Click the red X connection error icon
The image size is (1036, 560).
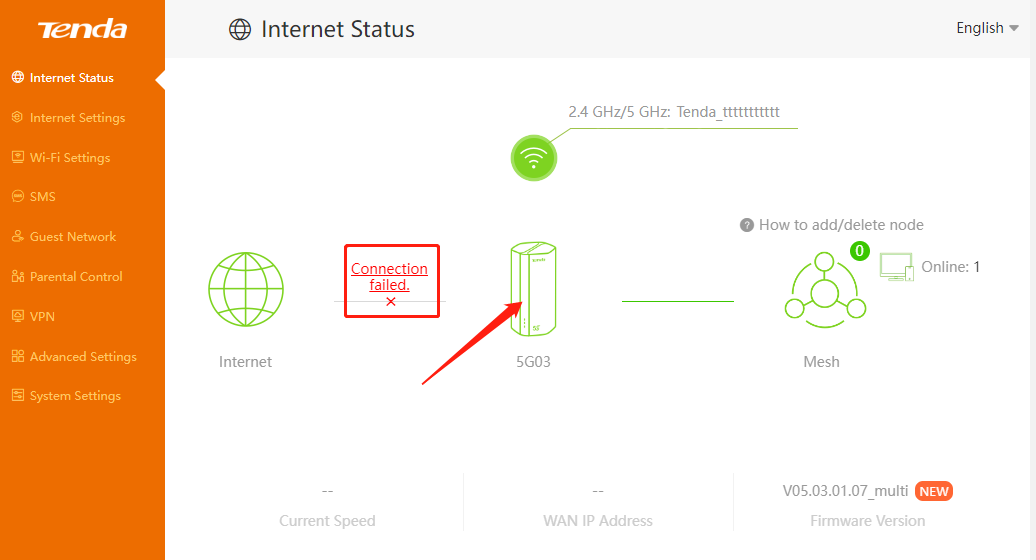point(391,301)
